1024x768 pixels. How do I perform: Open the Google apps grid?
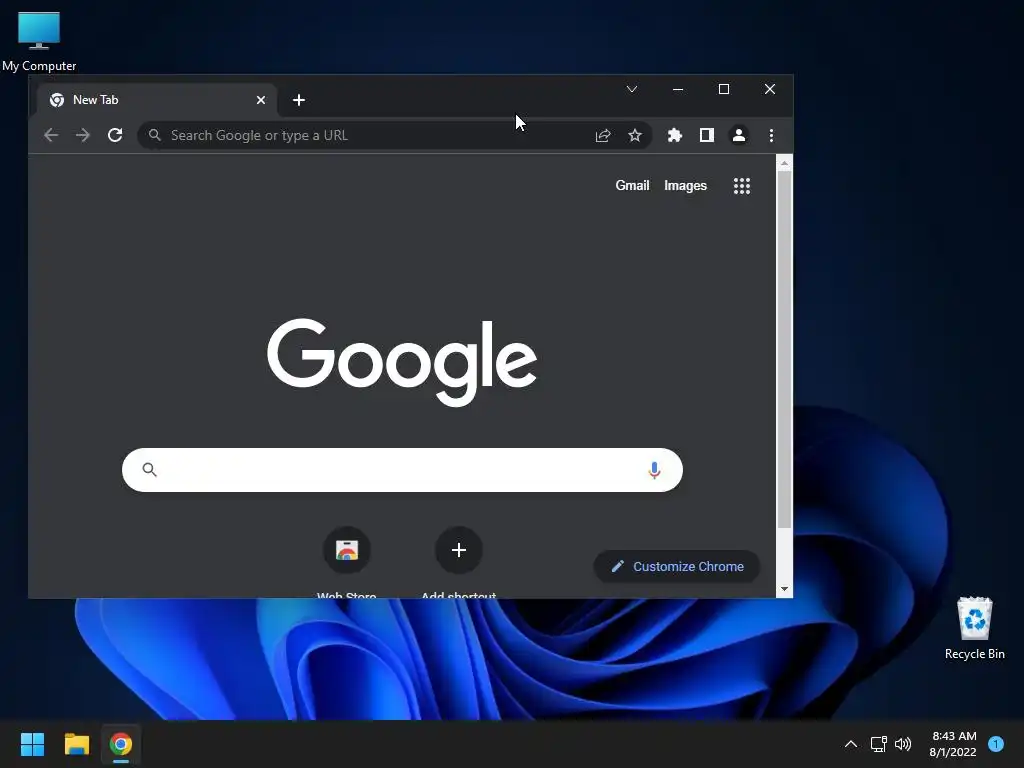(742, 186)
